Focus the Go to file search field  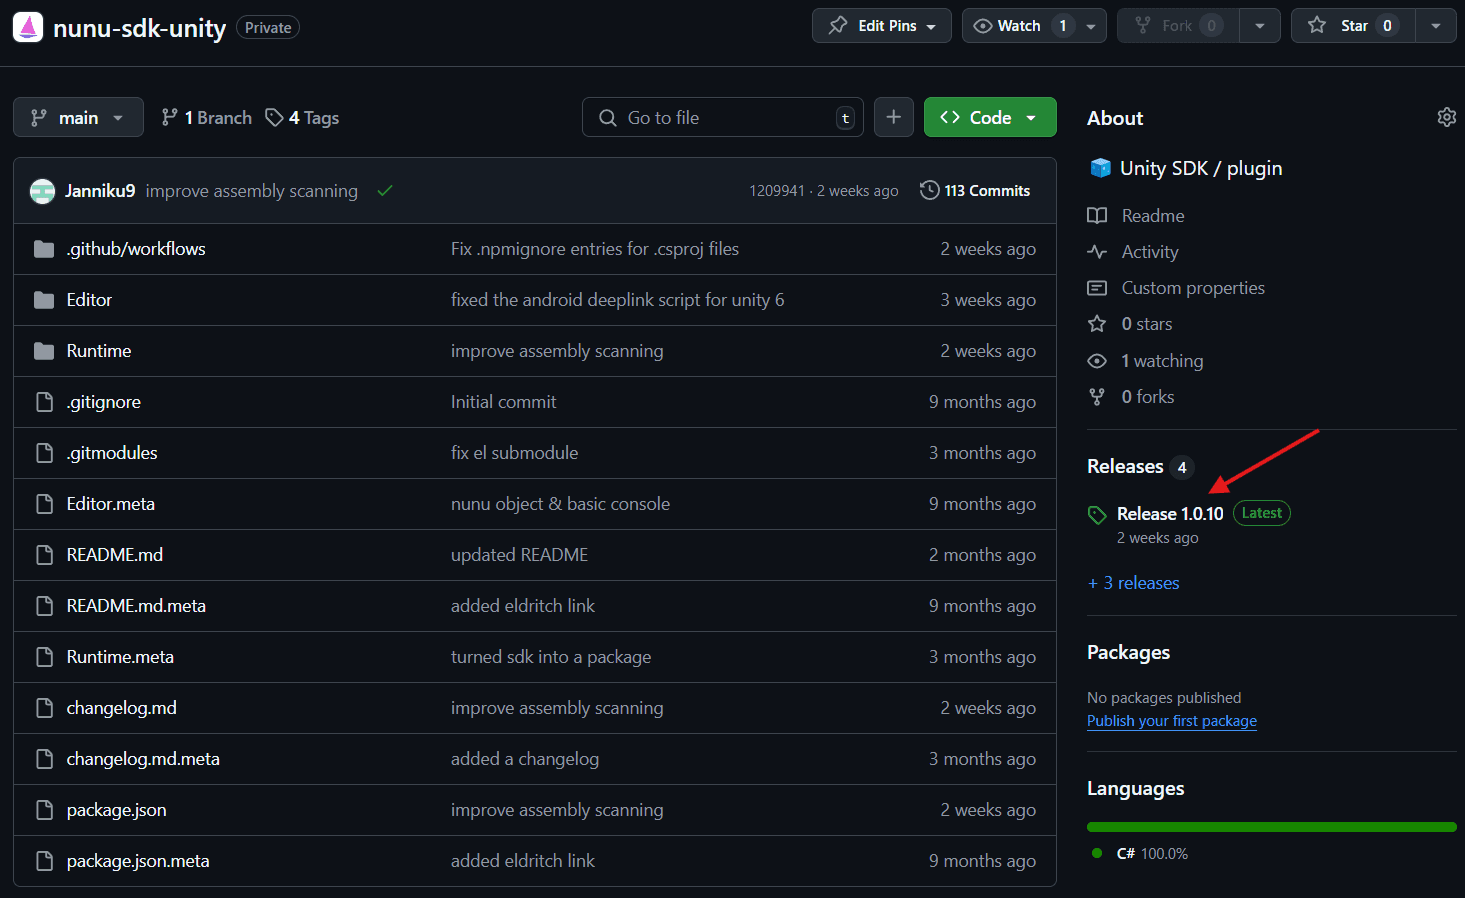tap(723, 117)
